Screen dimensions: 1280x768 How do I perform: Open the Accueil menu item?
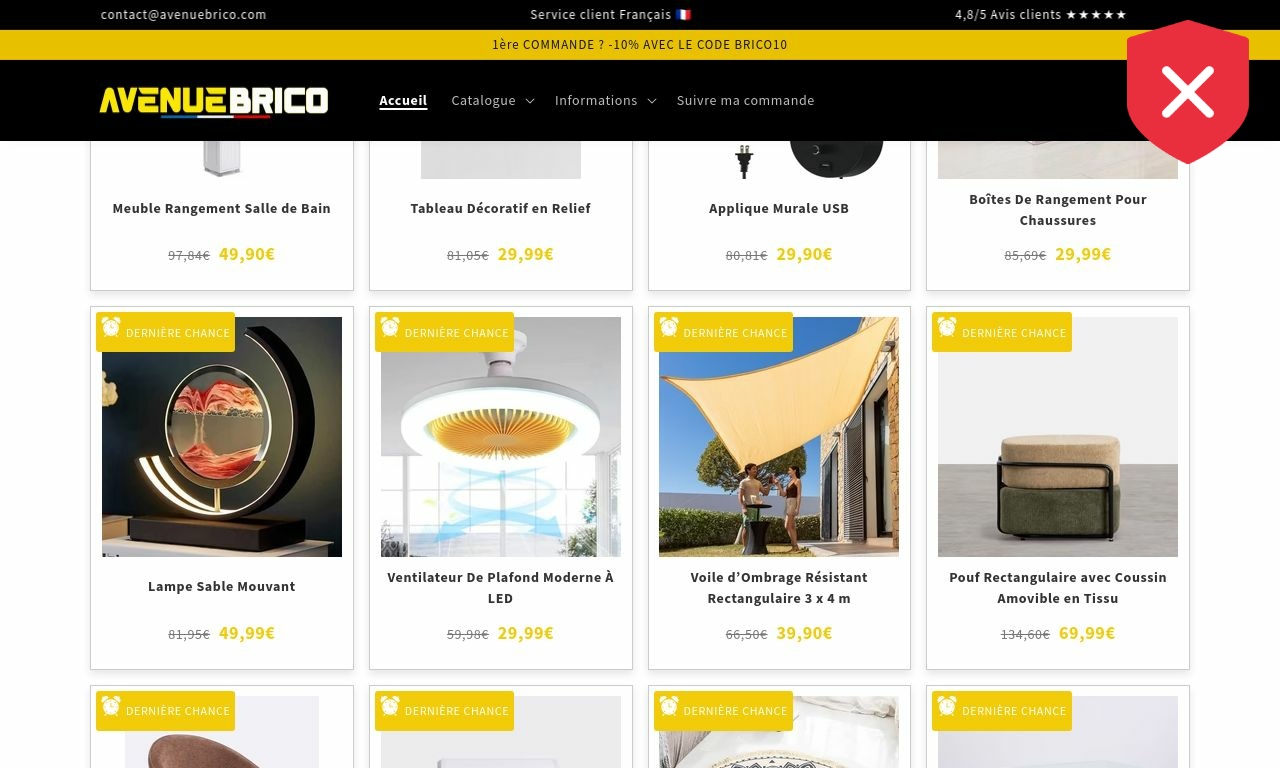pos(403,100)
